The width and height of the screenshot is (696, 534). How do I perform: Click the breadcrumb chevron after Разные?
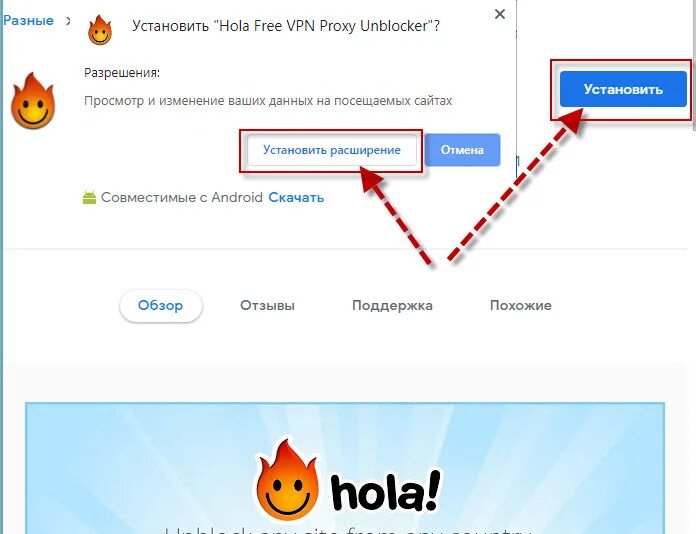(68, 20)
